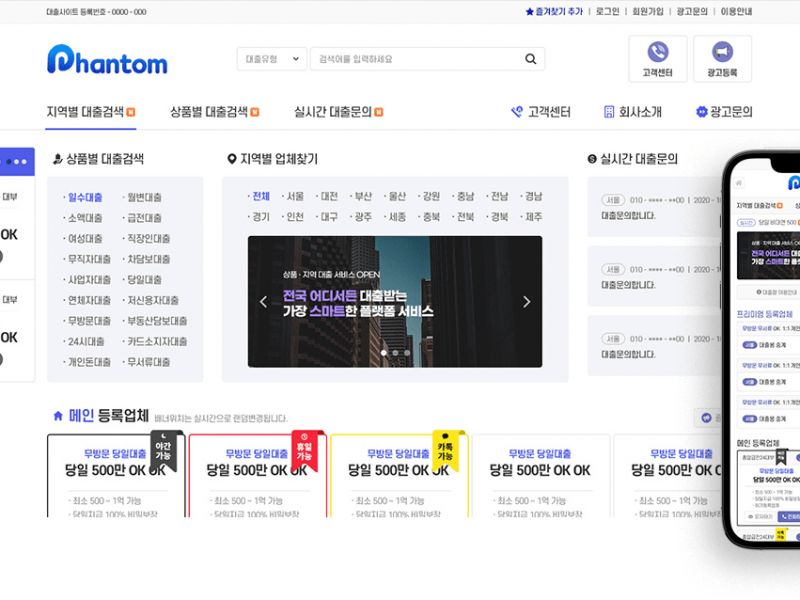Open the city banner slide image
Screen dimensions: 800x600
(x=395, y=302)
